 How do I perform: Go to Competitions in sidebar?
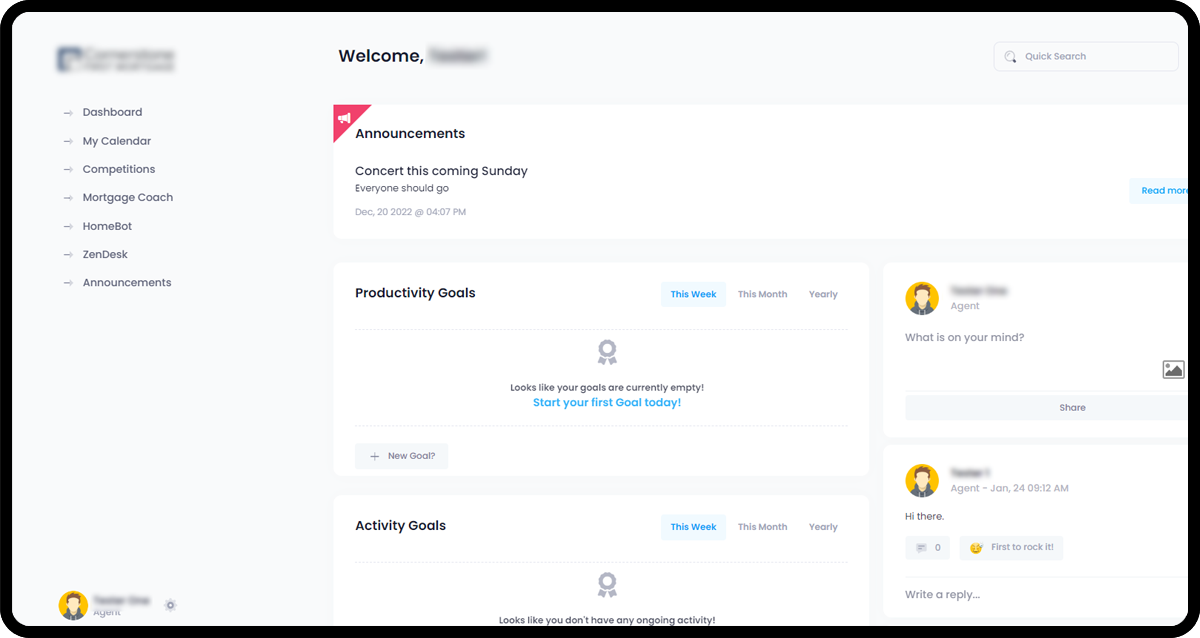coord(119,169)
